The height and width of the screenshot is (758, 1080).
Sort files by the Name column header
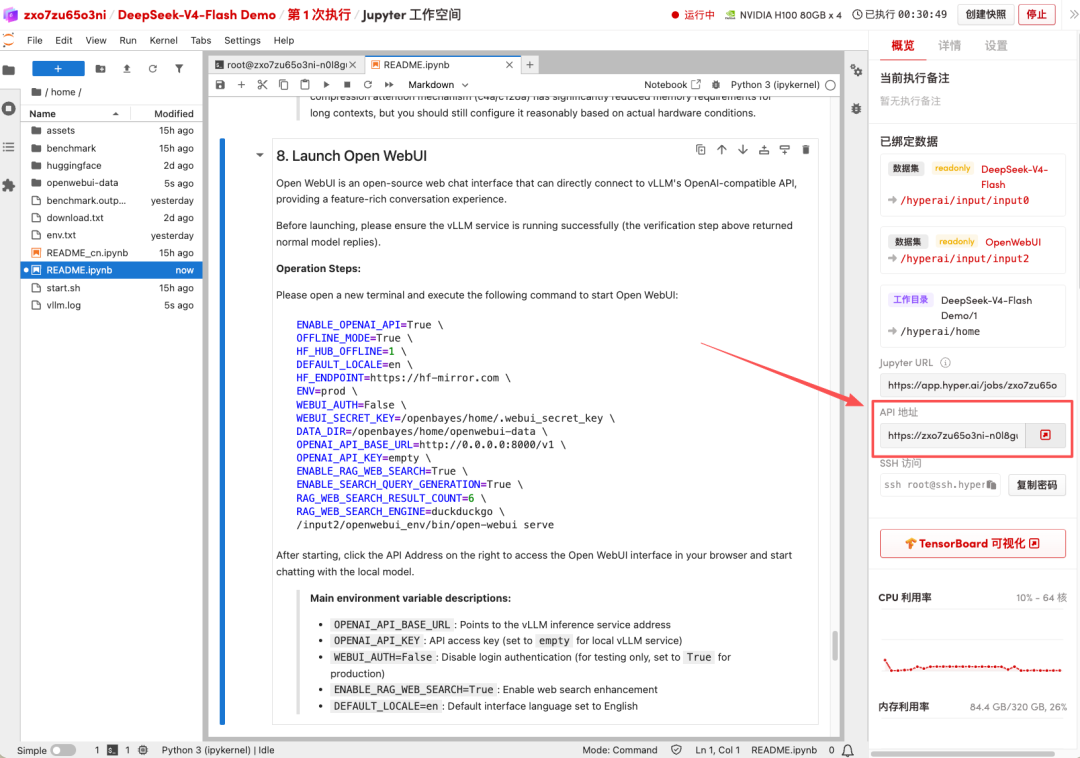74,114
